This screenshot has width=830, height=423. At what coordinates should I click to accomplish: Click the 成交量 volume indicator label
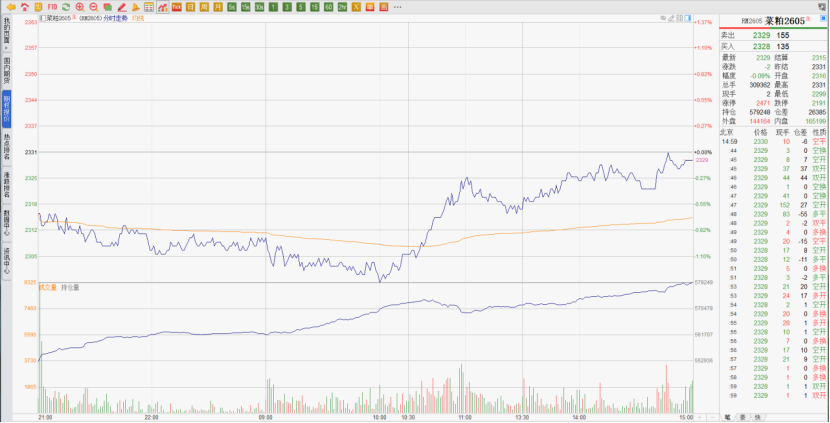49,287
